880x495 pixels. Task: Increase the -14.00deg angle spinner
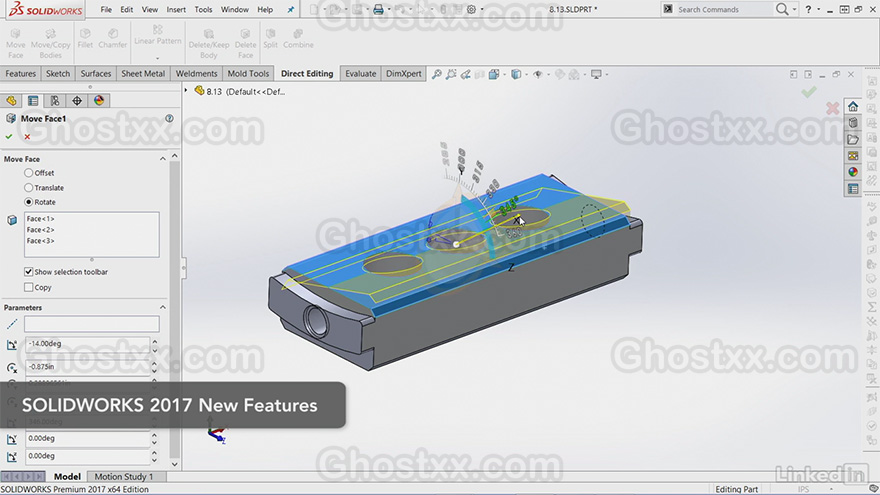155,341
